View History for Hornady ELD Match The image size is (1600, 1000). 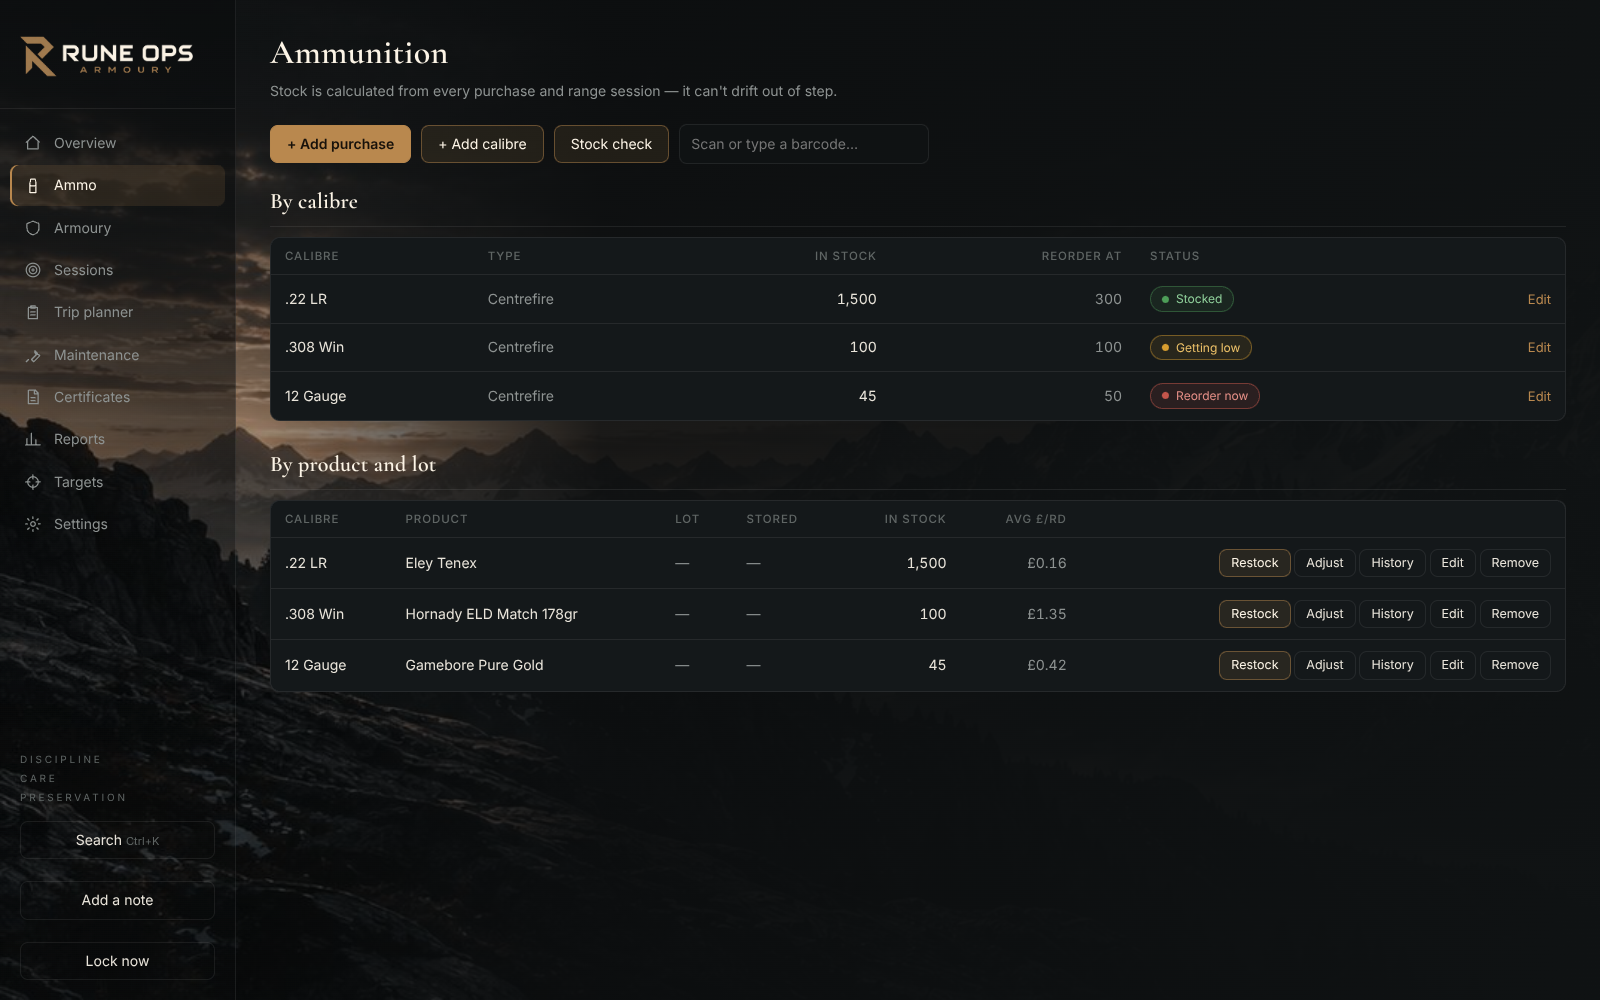[1392, 614]
